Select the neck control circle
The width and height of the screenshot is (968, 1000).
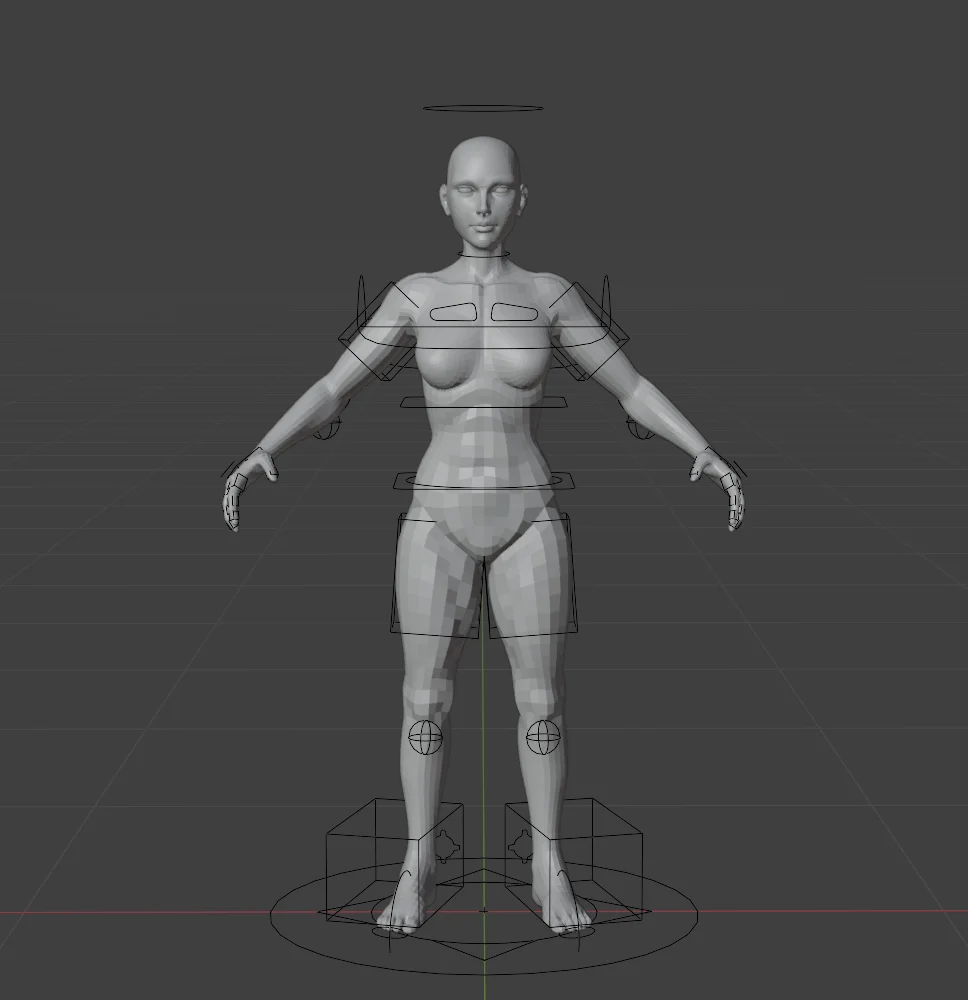click(x=483, y=258)
